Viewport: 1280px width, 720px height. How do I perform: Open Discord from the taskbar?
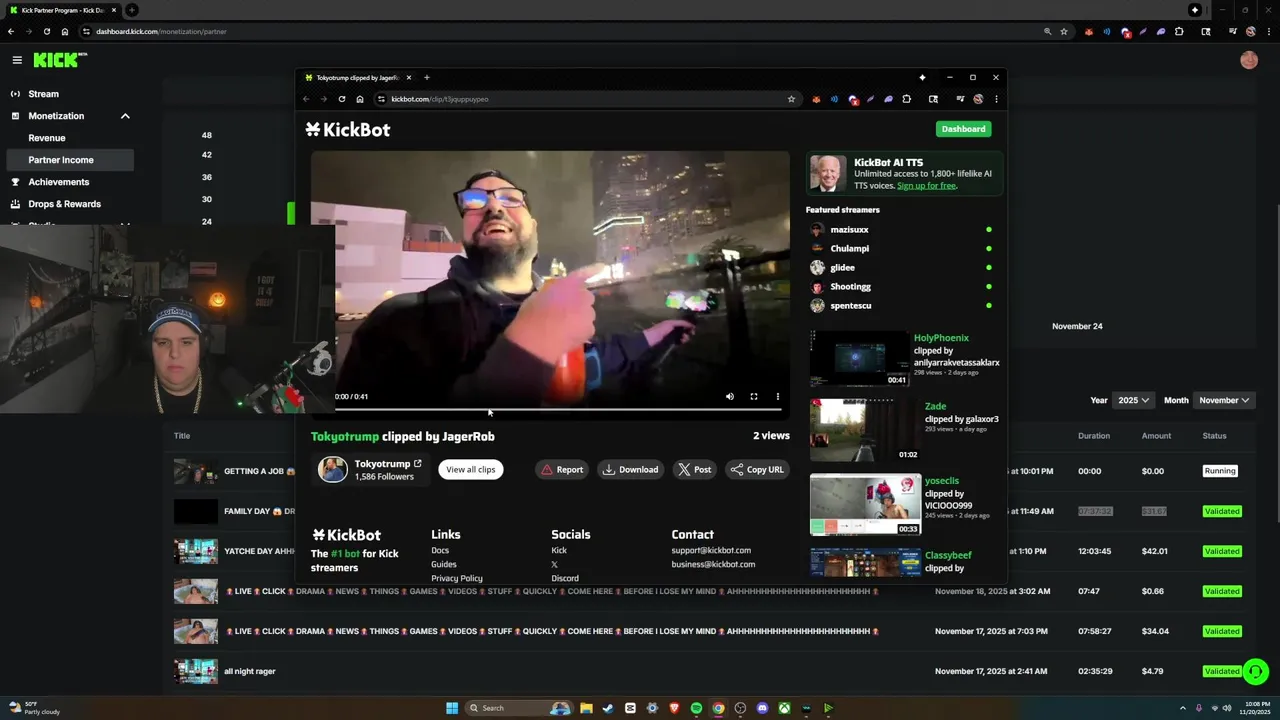point(762,708)
